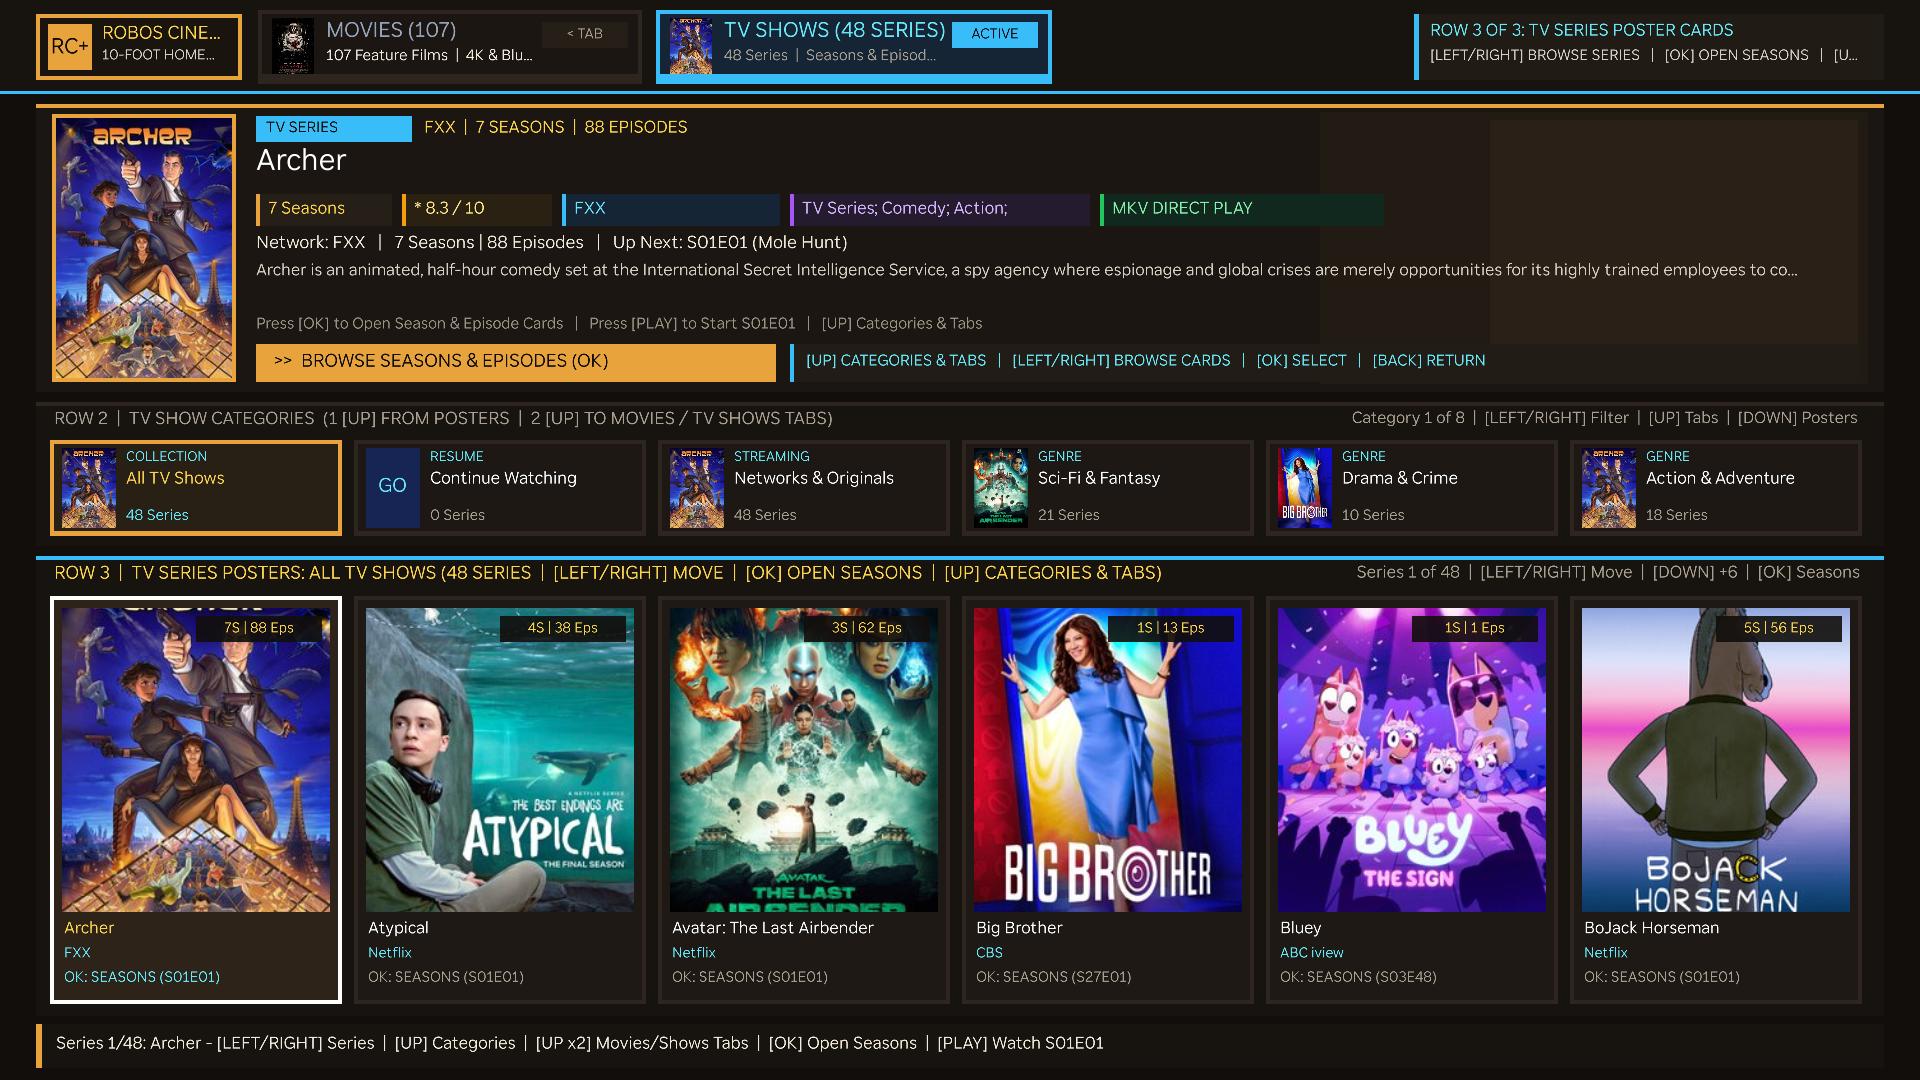Click the TV Series; Comedy; Action genre chip
This screenshot has height=1080, width=1920.
[x=940, y=209]
